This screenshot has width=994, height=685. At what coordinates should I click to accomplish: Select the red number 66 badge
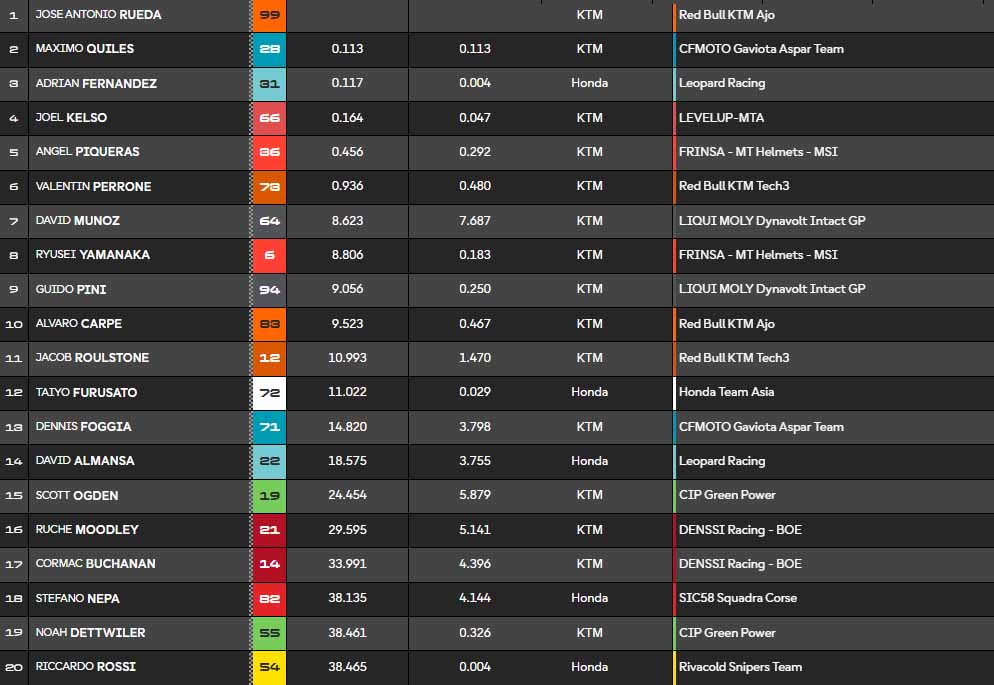click(x=268, y=118)
